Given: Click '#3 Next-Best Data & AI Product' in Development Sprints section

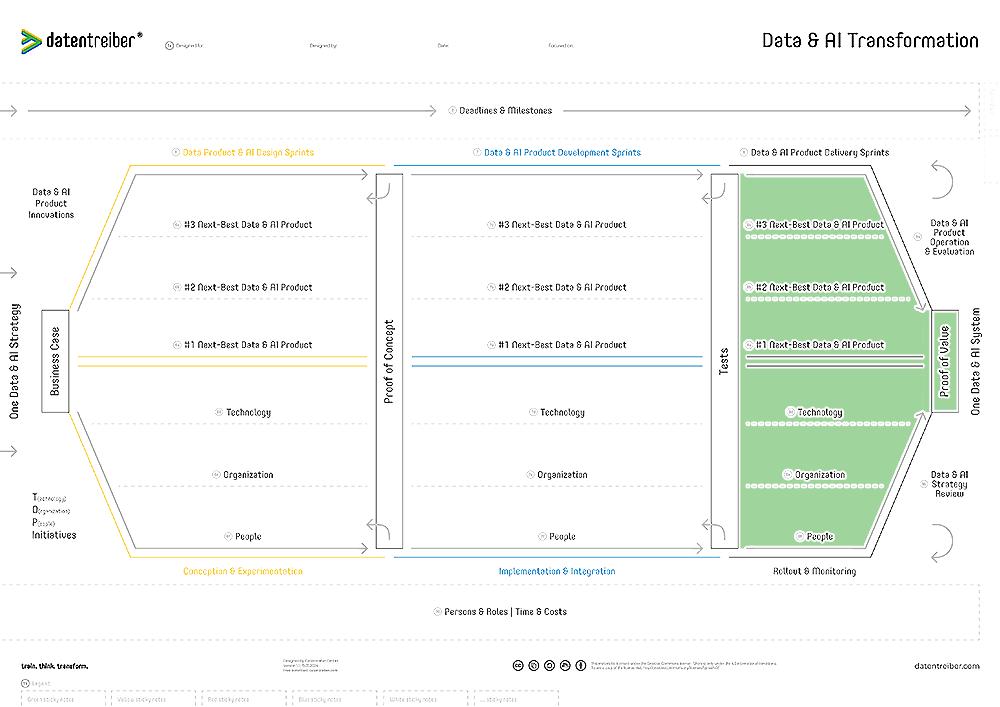Looking at the screenshot, I should (562, 224).
